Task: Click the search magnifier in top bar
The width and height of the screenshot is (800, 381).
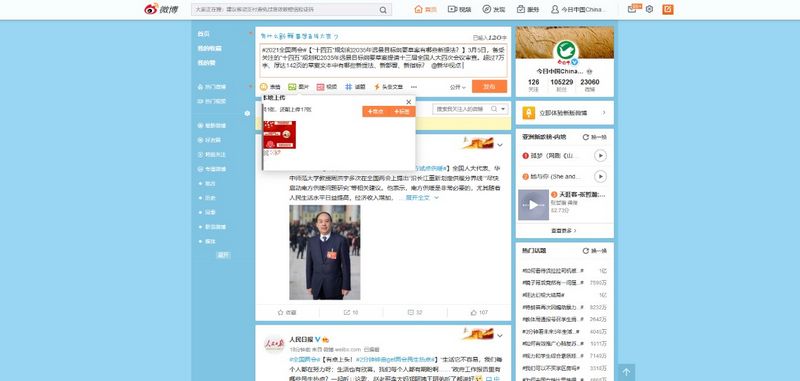Action: tap(383, 10)
